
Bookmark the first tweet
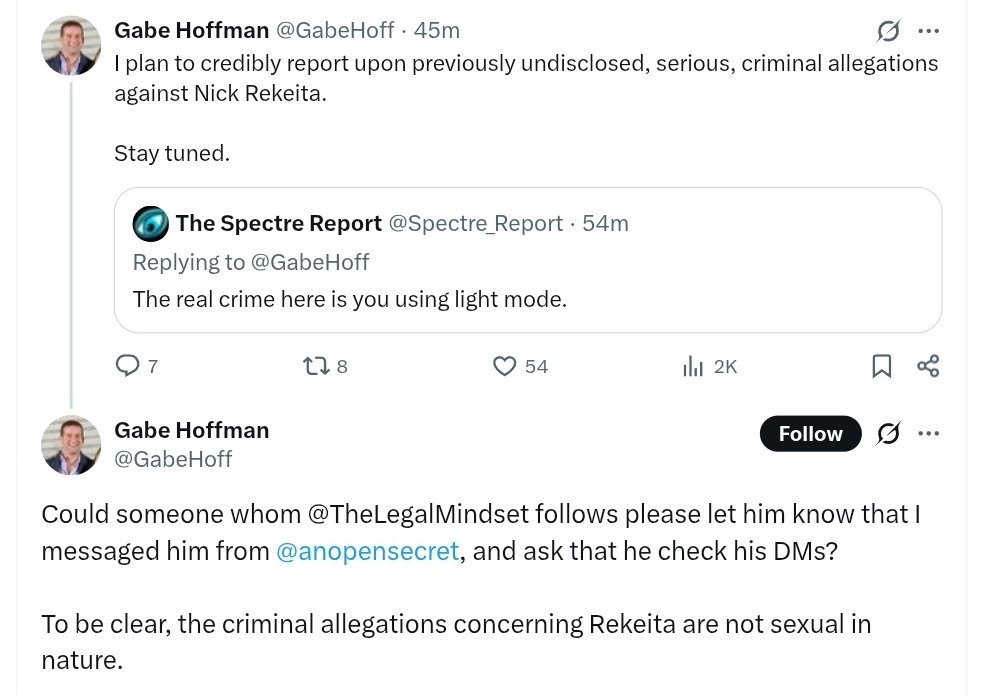(881, 366)
